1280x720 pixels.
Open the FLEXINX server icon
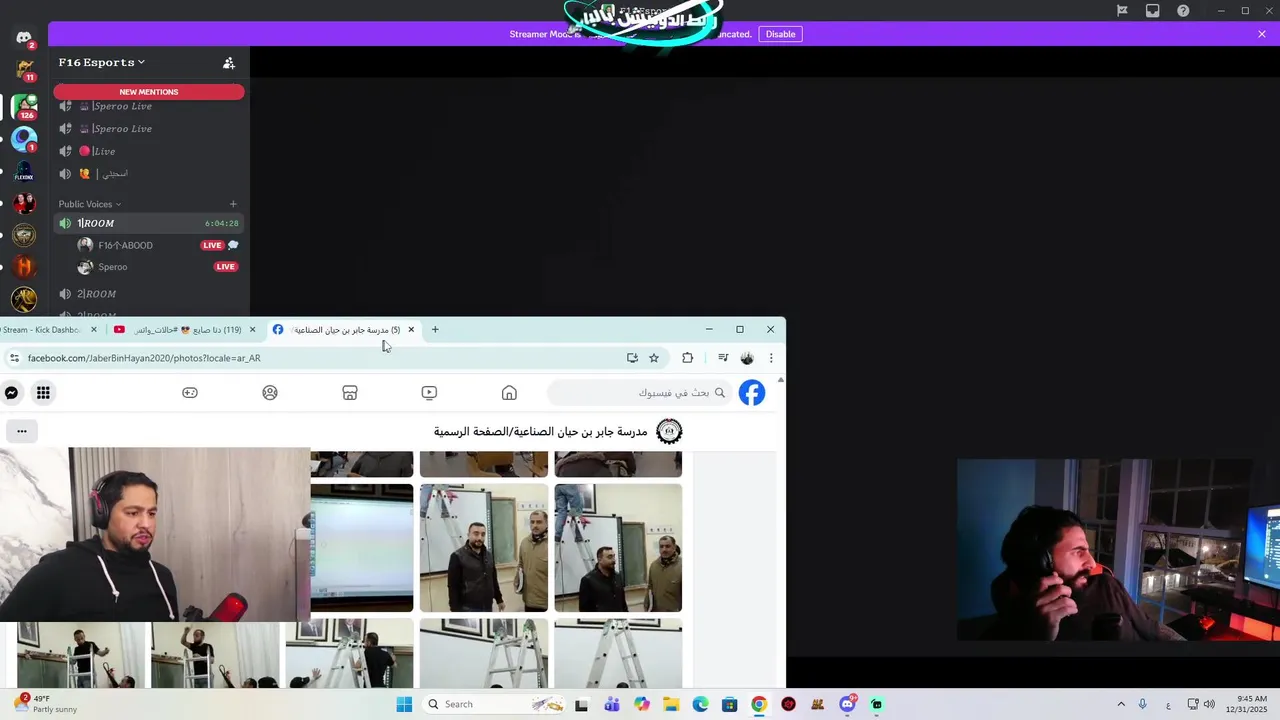24,171
